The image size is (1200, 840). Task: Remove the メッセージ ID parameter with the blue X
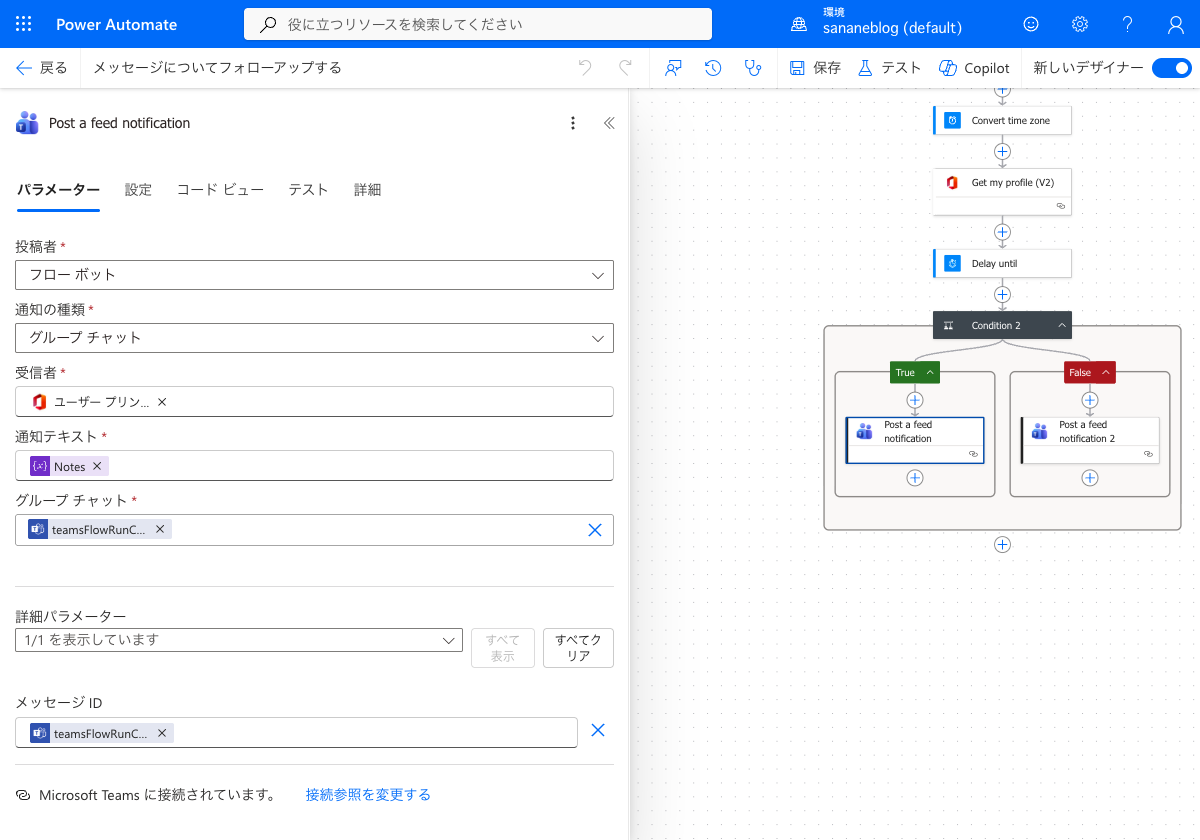(598, 730)
